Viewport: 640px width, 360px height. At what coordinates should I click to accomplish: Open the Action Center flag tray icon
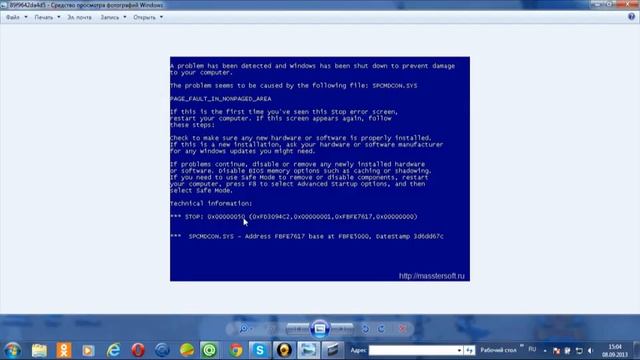point(556,351)
